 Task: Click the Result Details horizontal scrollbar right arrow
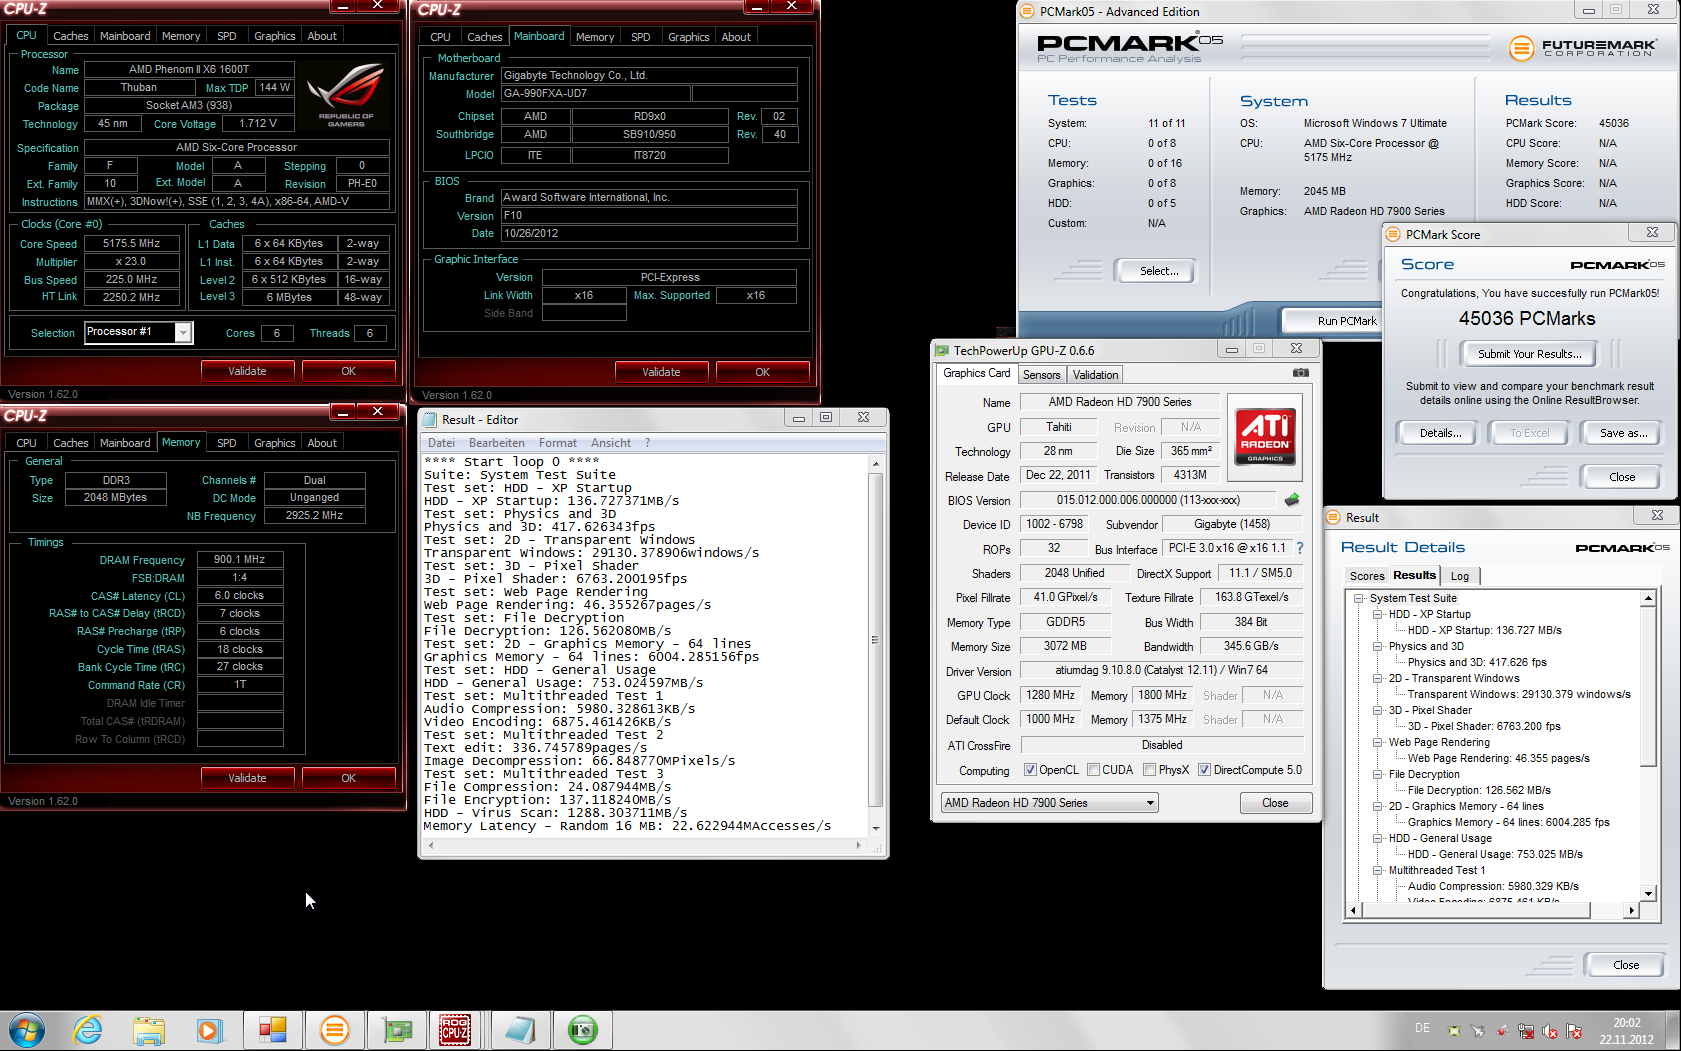pos(1632,910)
